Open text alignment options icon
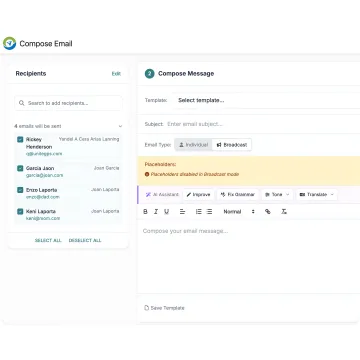 pos(182,212)
